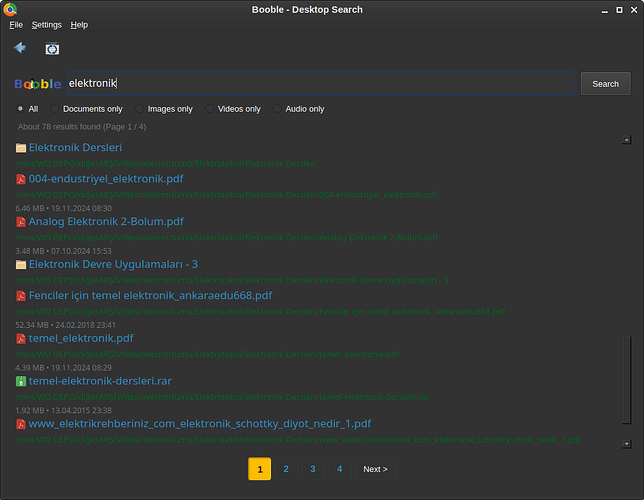Click in the elektronik search input field
The width and height of the screenshot is (644, 500).
[322, 84]
